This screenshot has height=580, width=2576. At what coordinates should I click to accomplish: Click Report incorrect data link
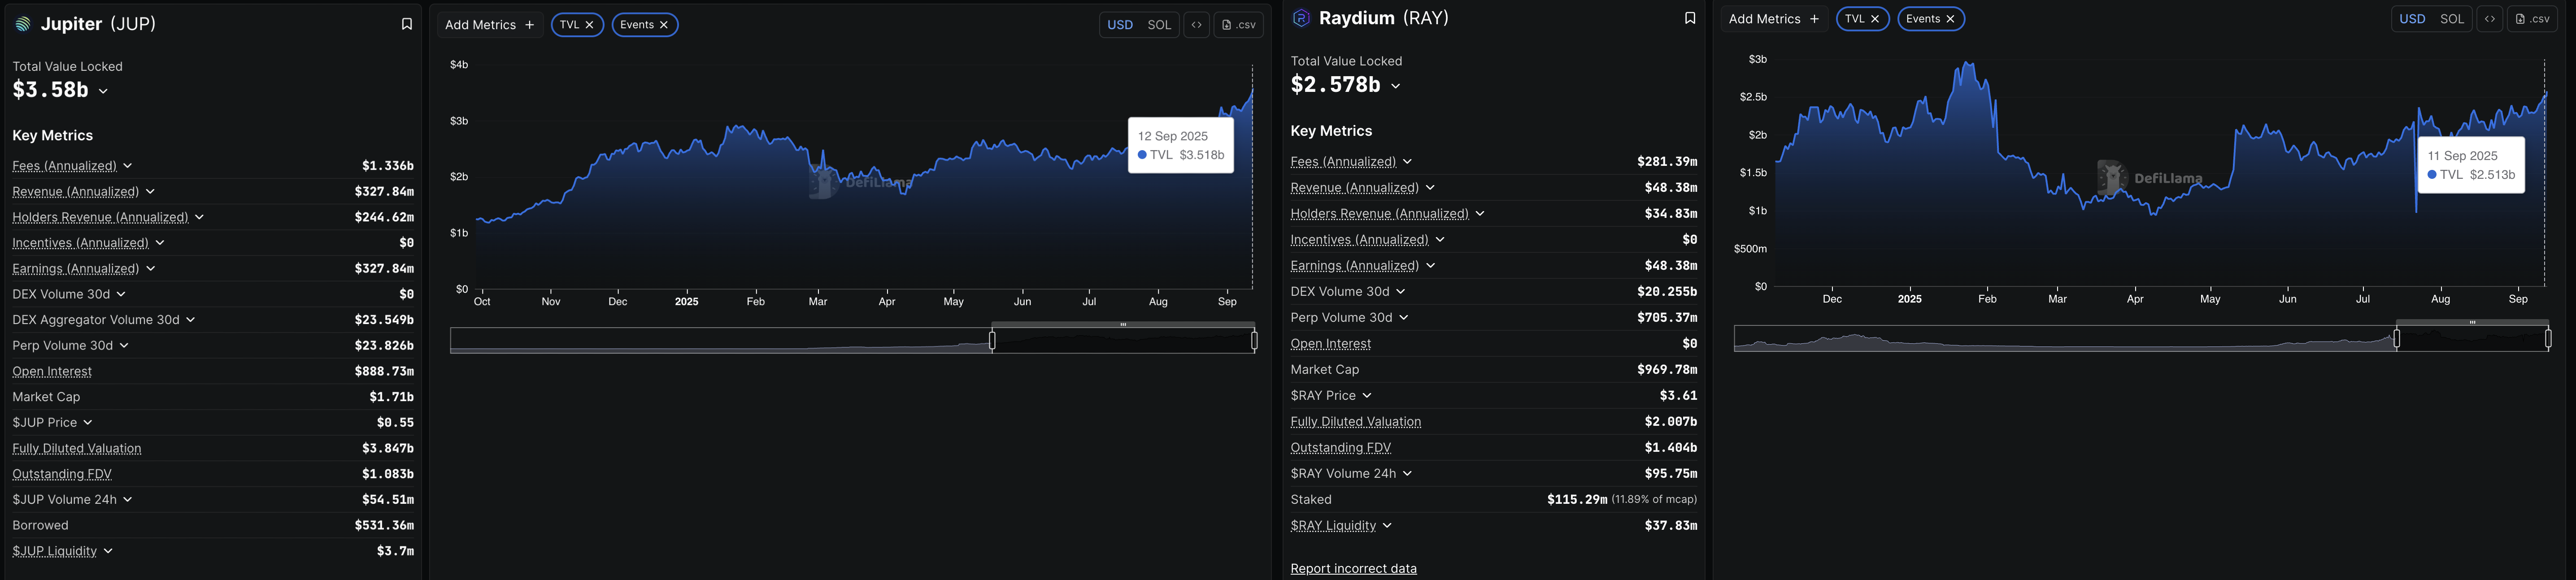1353,568
